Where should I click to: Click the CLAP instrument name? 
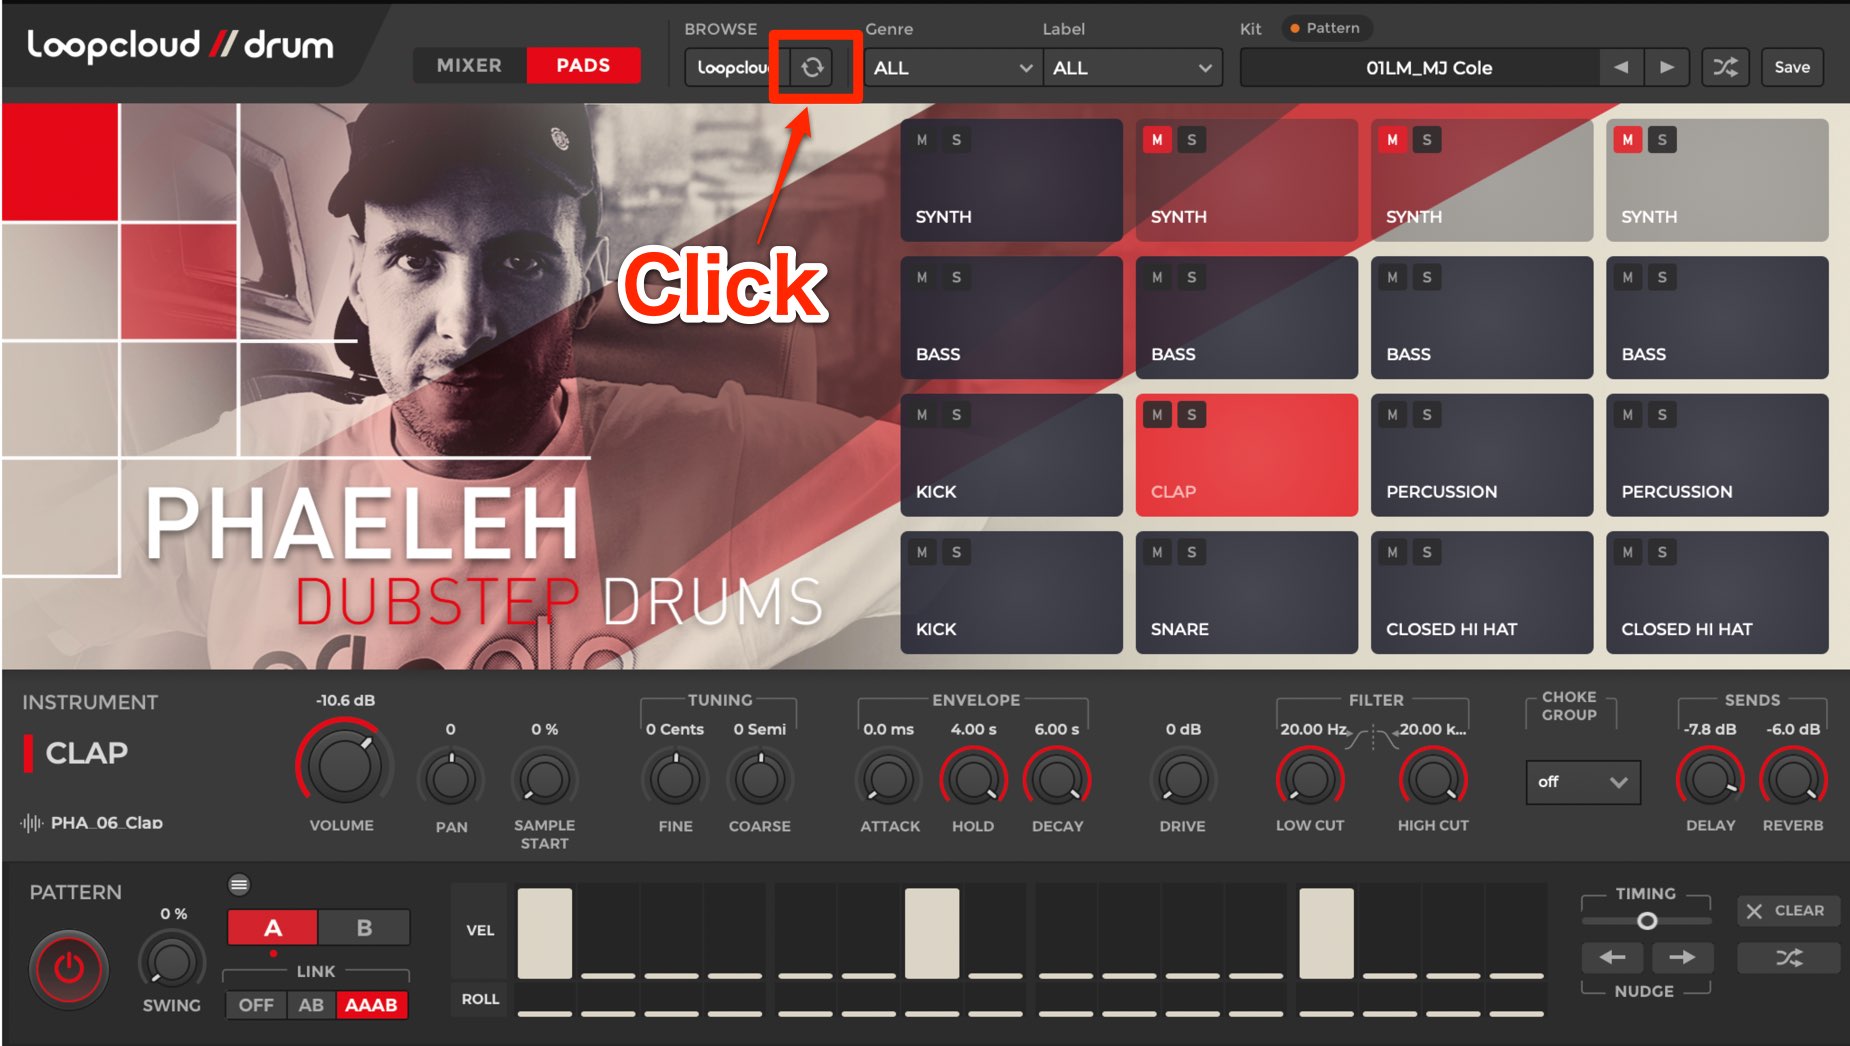(x=87, y=753)
